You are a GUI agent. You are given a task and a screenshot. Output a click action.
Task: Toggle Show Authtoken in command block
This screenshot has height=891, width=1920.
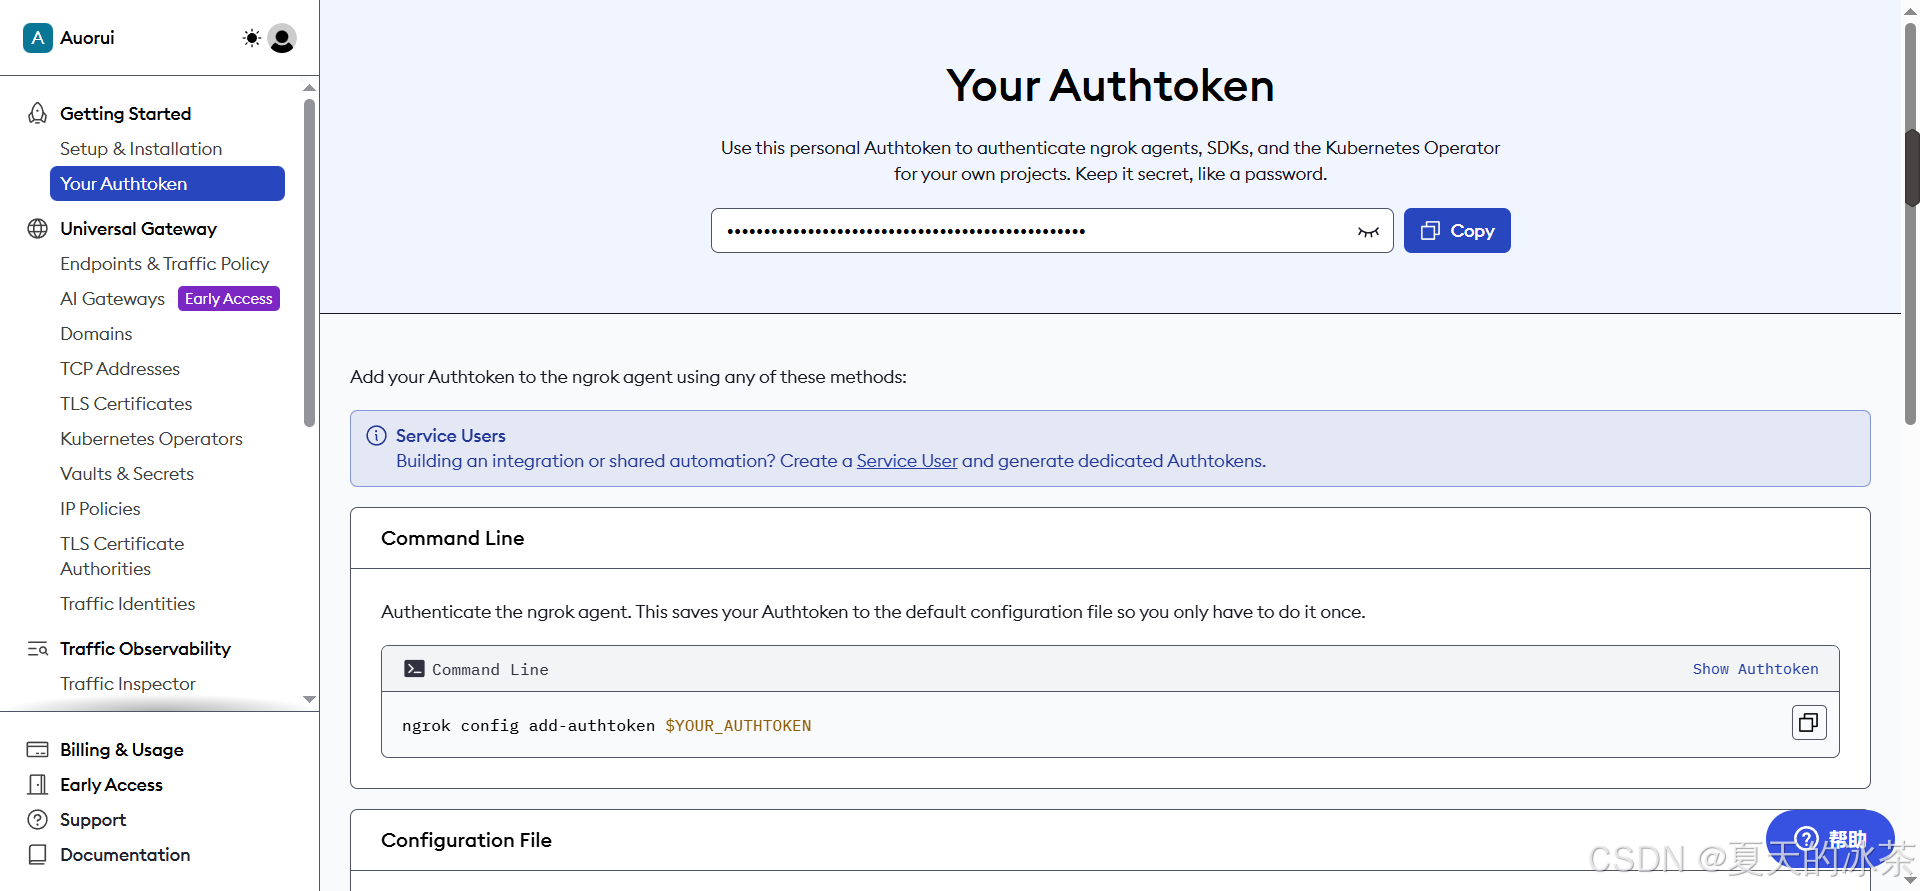[x=1755, y=669]
